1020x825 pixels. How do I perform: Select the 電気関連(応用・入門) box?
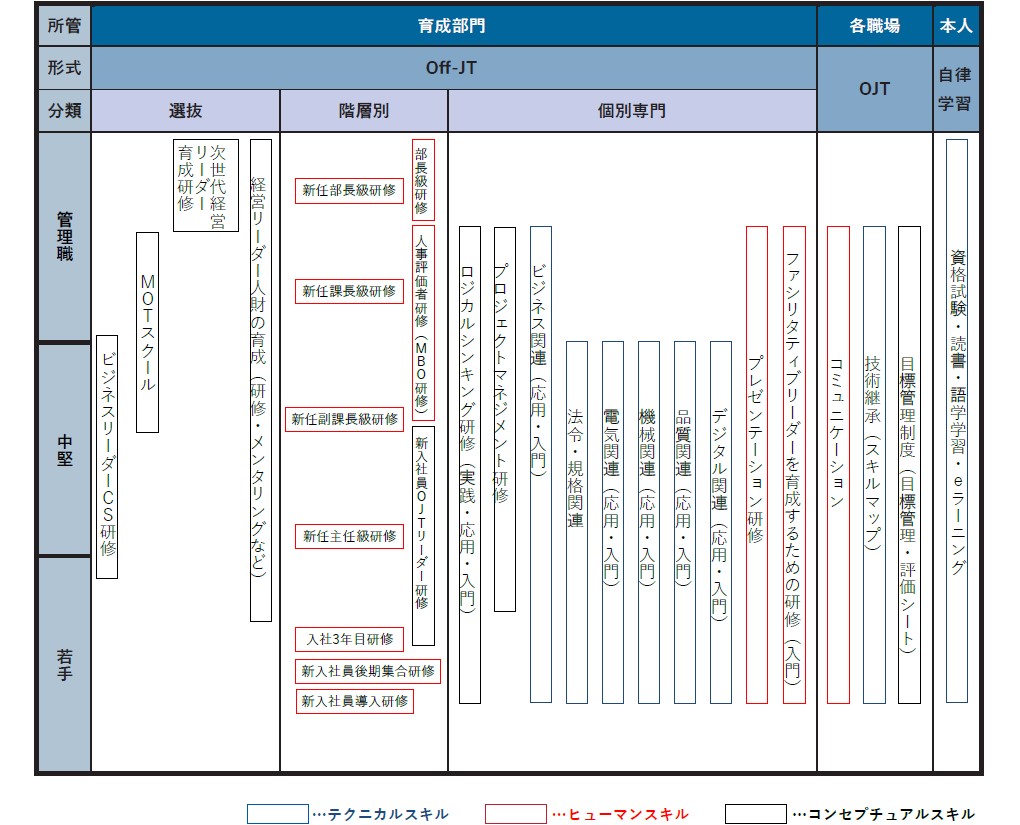click(613, 522)
